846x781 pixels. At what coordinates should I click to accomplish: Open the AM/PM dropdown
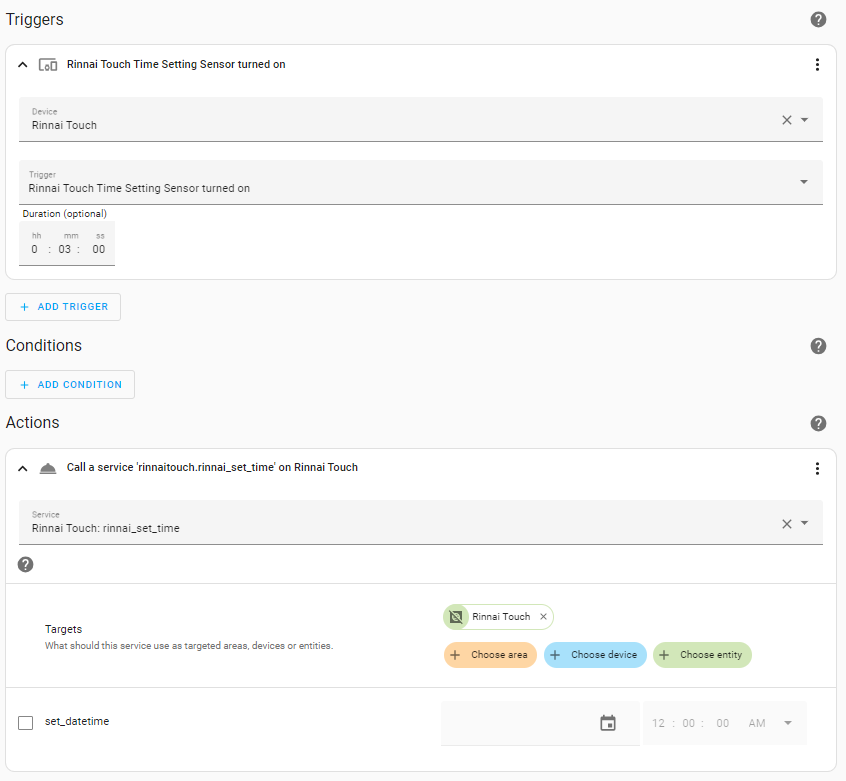click(x=788, y=723)
